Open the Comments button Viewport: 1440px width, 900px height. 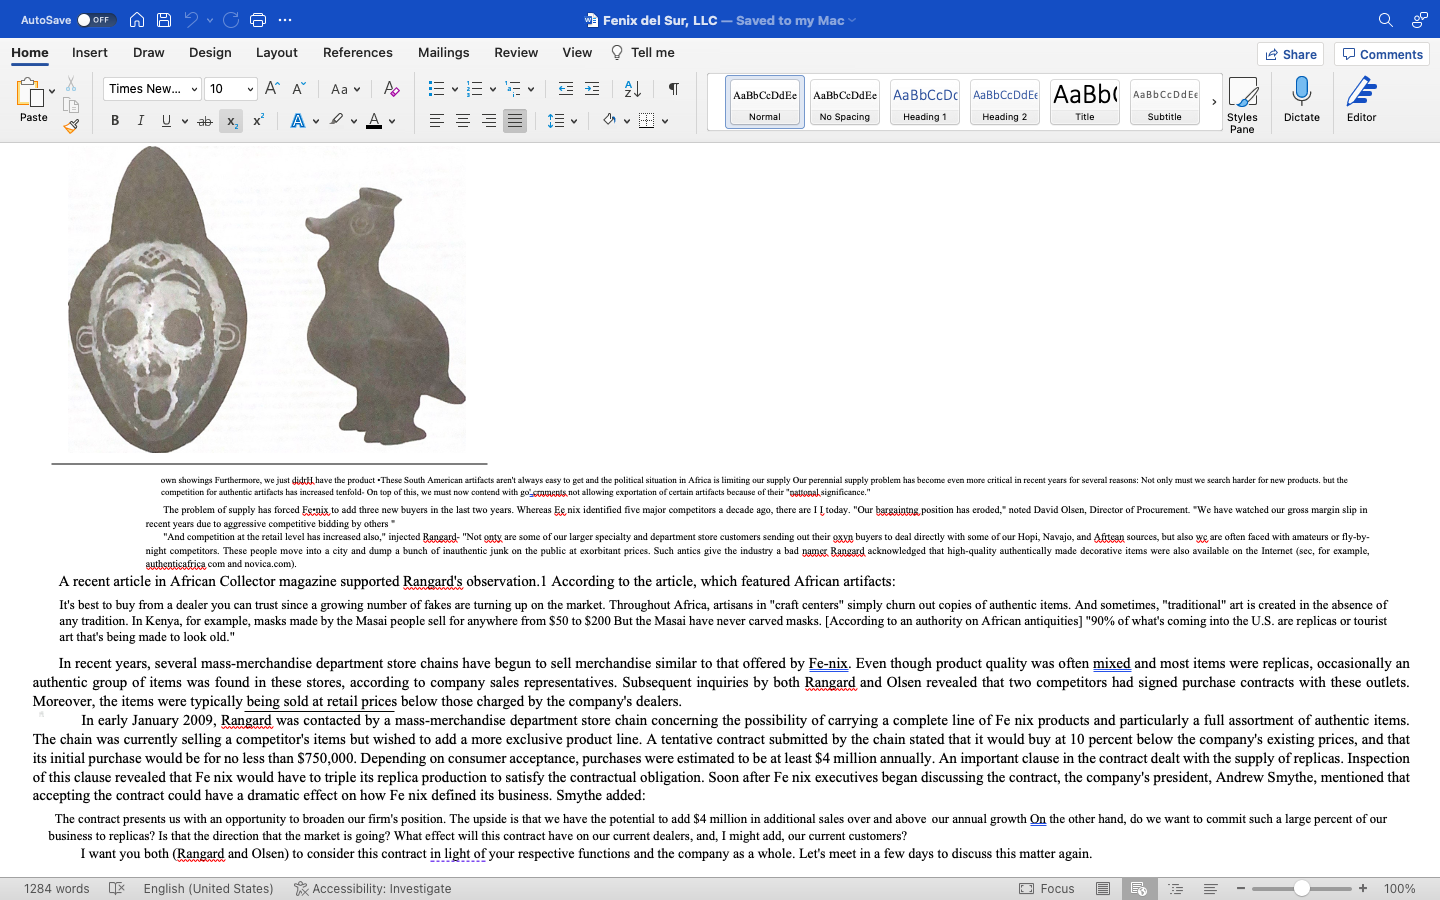[x=1381, y=54]
